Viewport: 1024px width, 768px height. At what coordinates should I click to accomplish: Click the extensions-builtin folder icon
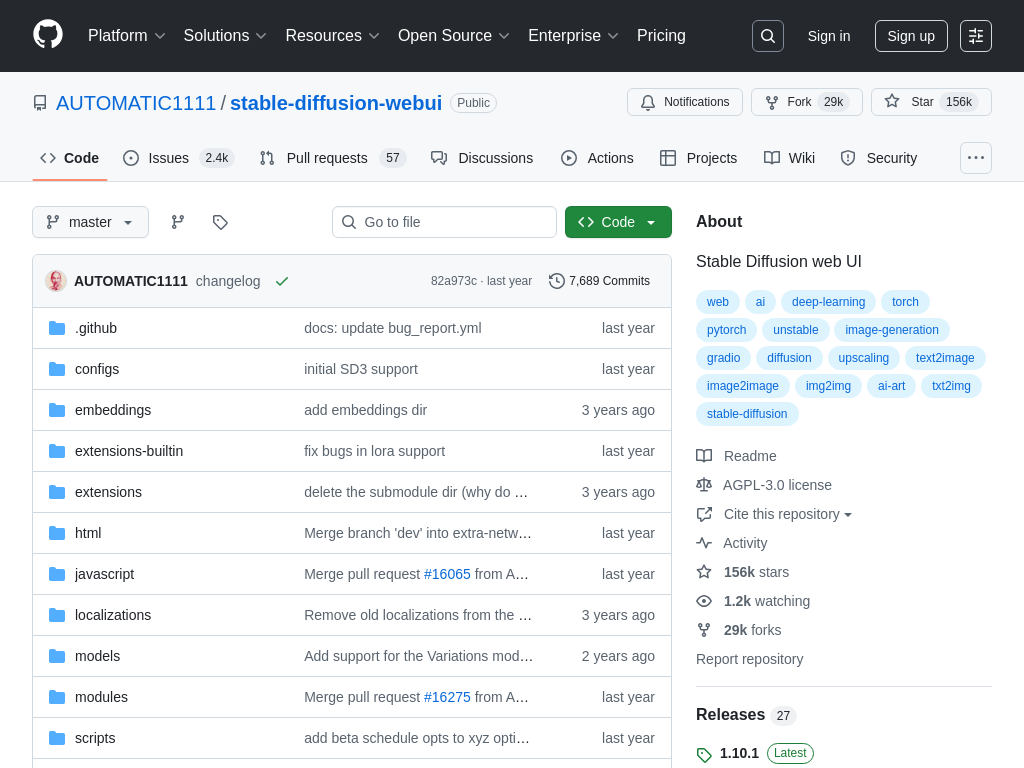(57, 451)
